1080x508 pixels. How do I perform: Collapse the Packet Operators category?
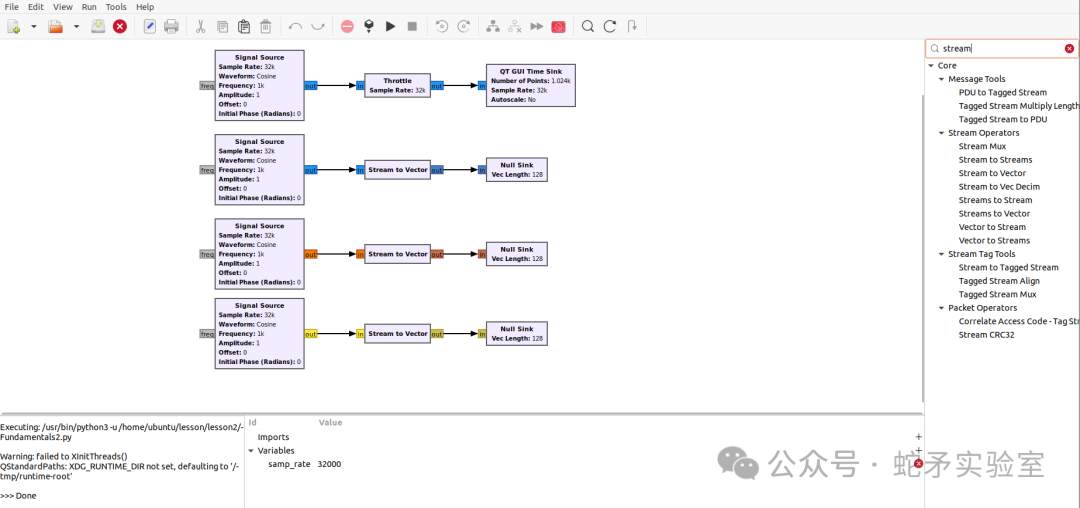pyautogui.click(x=942, y=308)
